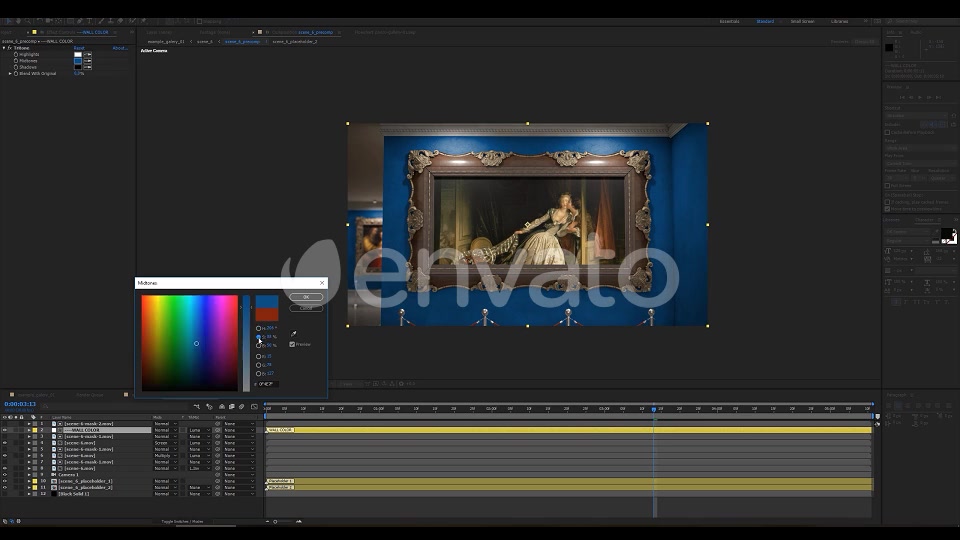Switch to the Standard workspace
This screenshot has height=540, width=960.
(x=765, y=21)
